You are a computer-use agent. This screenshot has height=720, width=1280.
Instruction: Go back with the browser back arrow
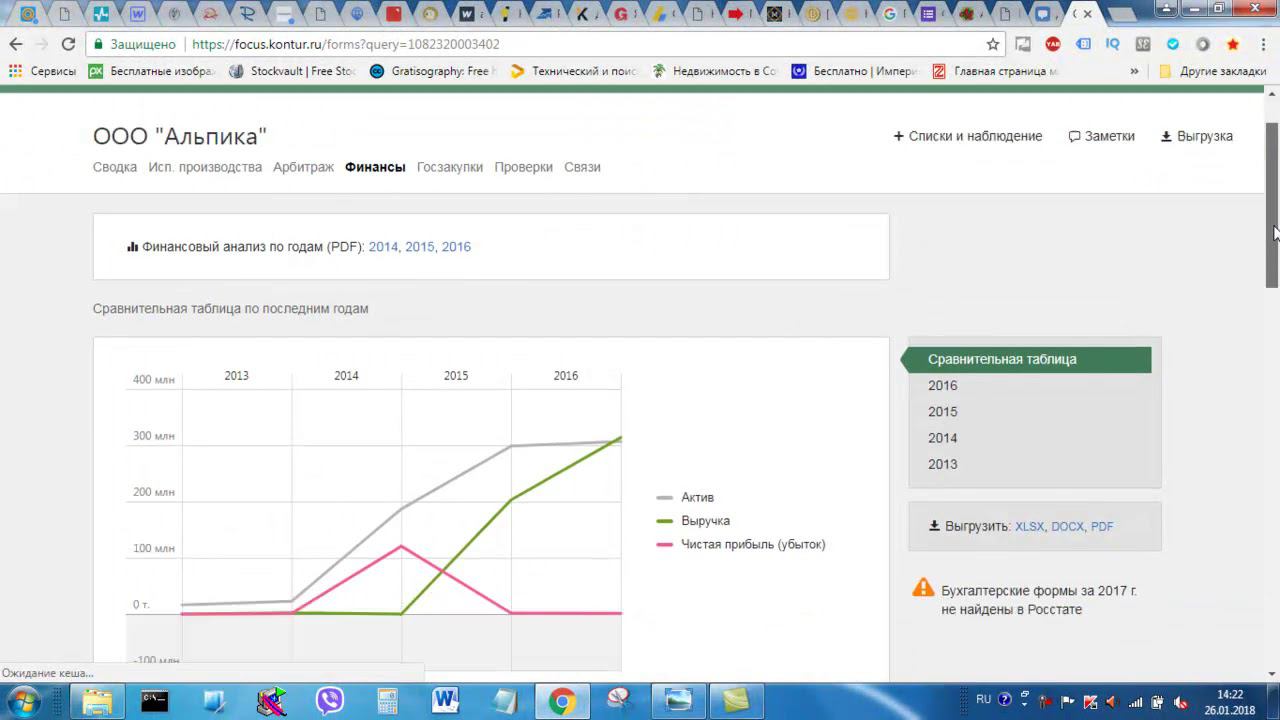(x=15, y=44)
